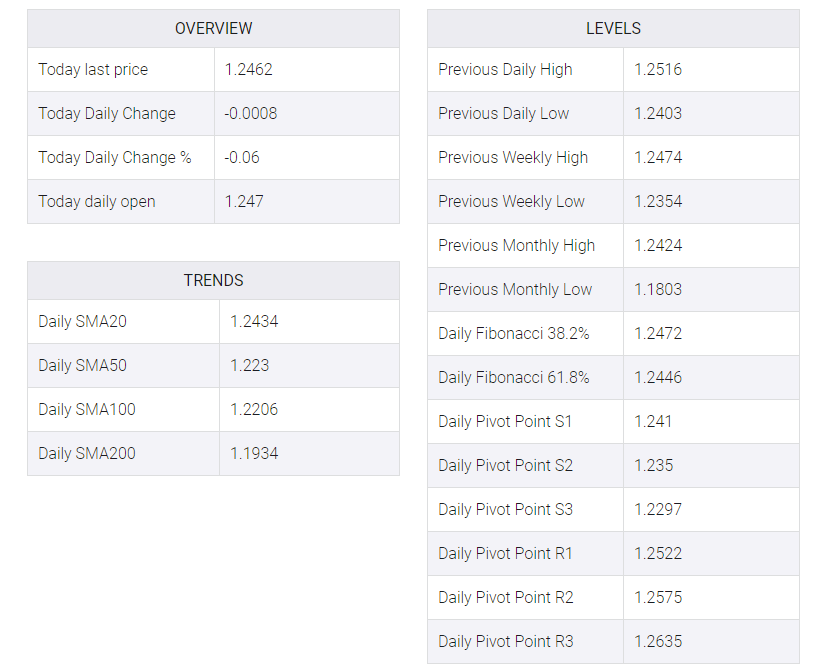Click the Daily SMA50 value 1.223
Viewport: 821px width, 672px height.
tap(249, 366)
